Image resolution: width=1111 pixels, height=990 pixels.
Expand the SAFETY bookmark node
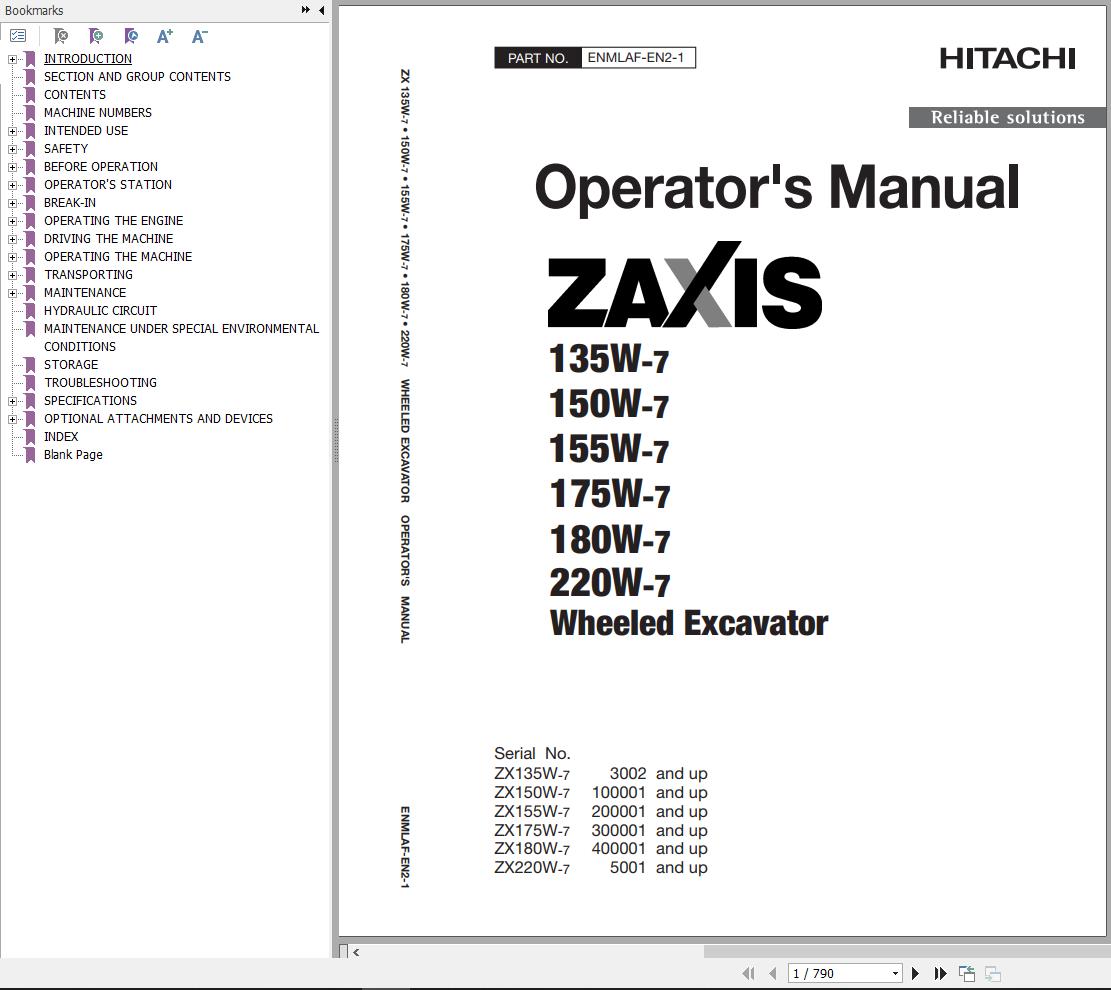tap(12, 149)
